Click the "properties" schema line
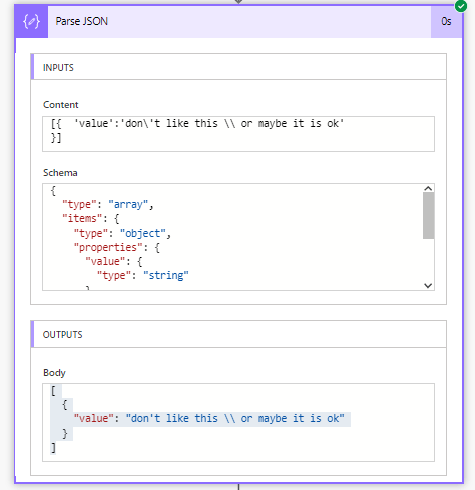 116,248
